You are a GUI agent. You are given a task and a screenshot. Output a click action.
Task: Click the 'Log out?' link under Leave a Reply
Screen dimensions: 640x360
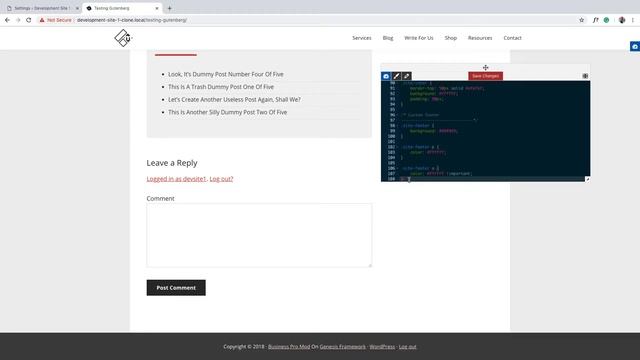pos(221,179)
